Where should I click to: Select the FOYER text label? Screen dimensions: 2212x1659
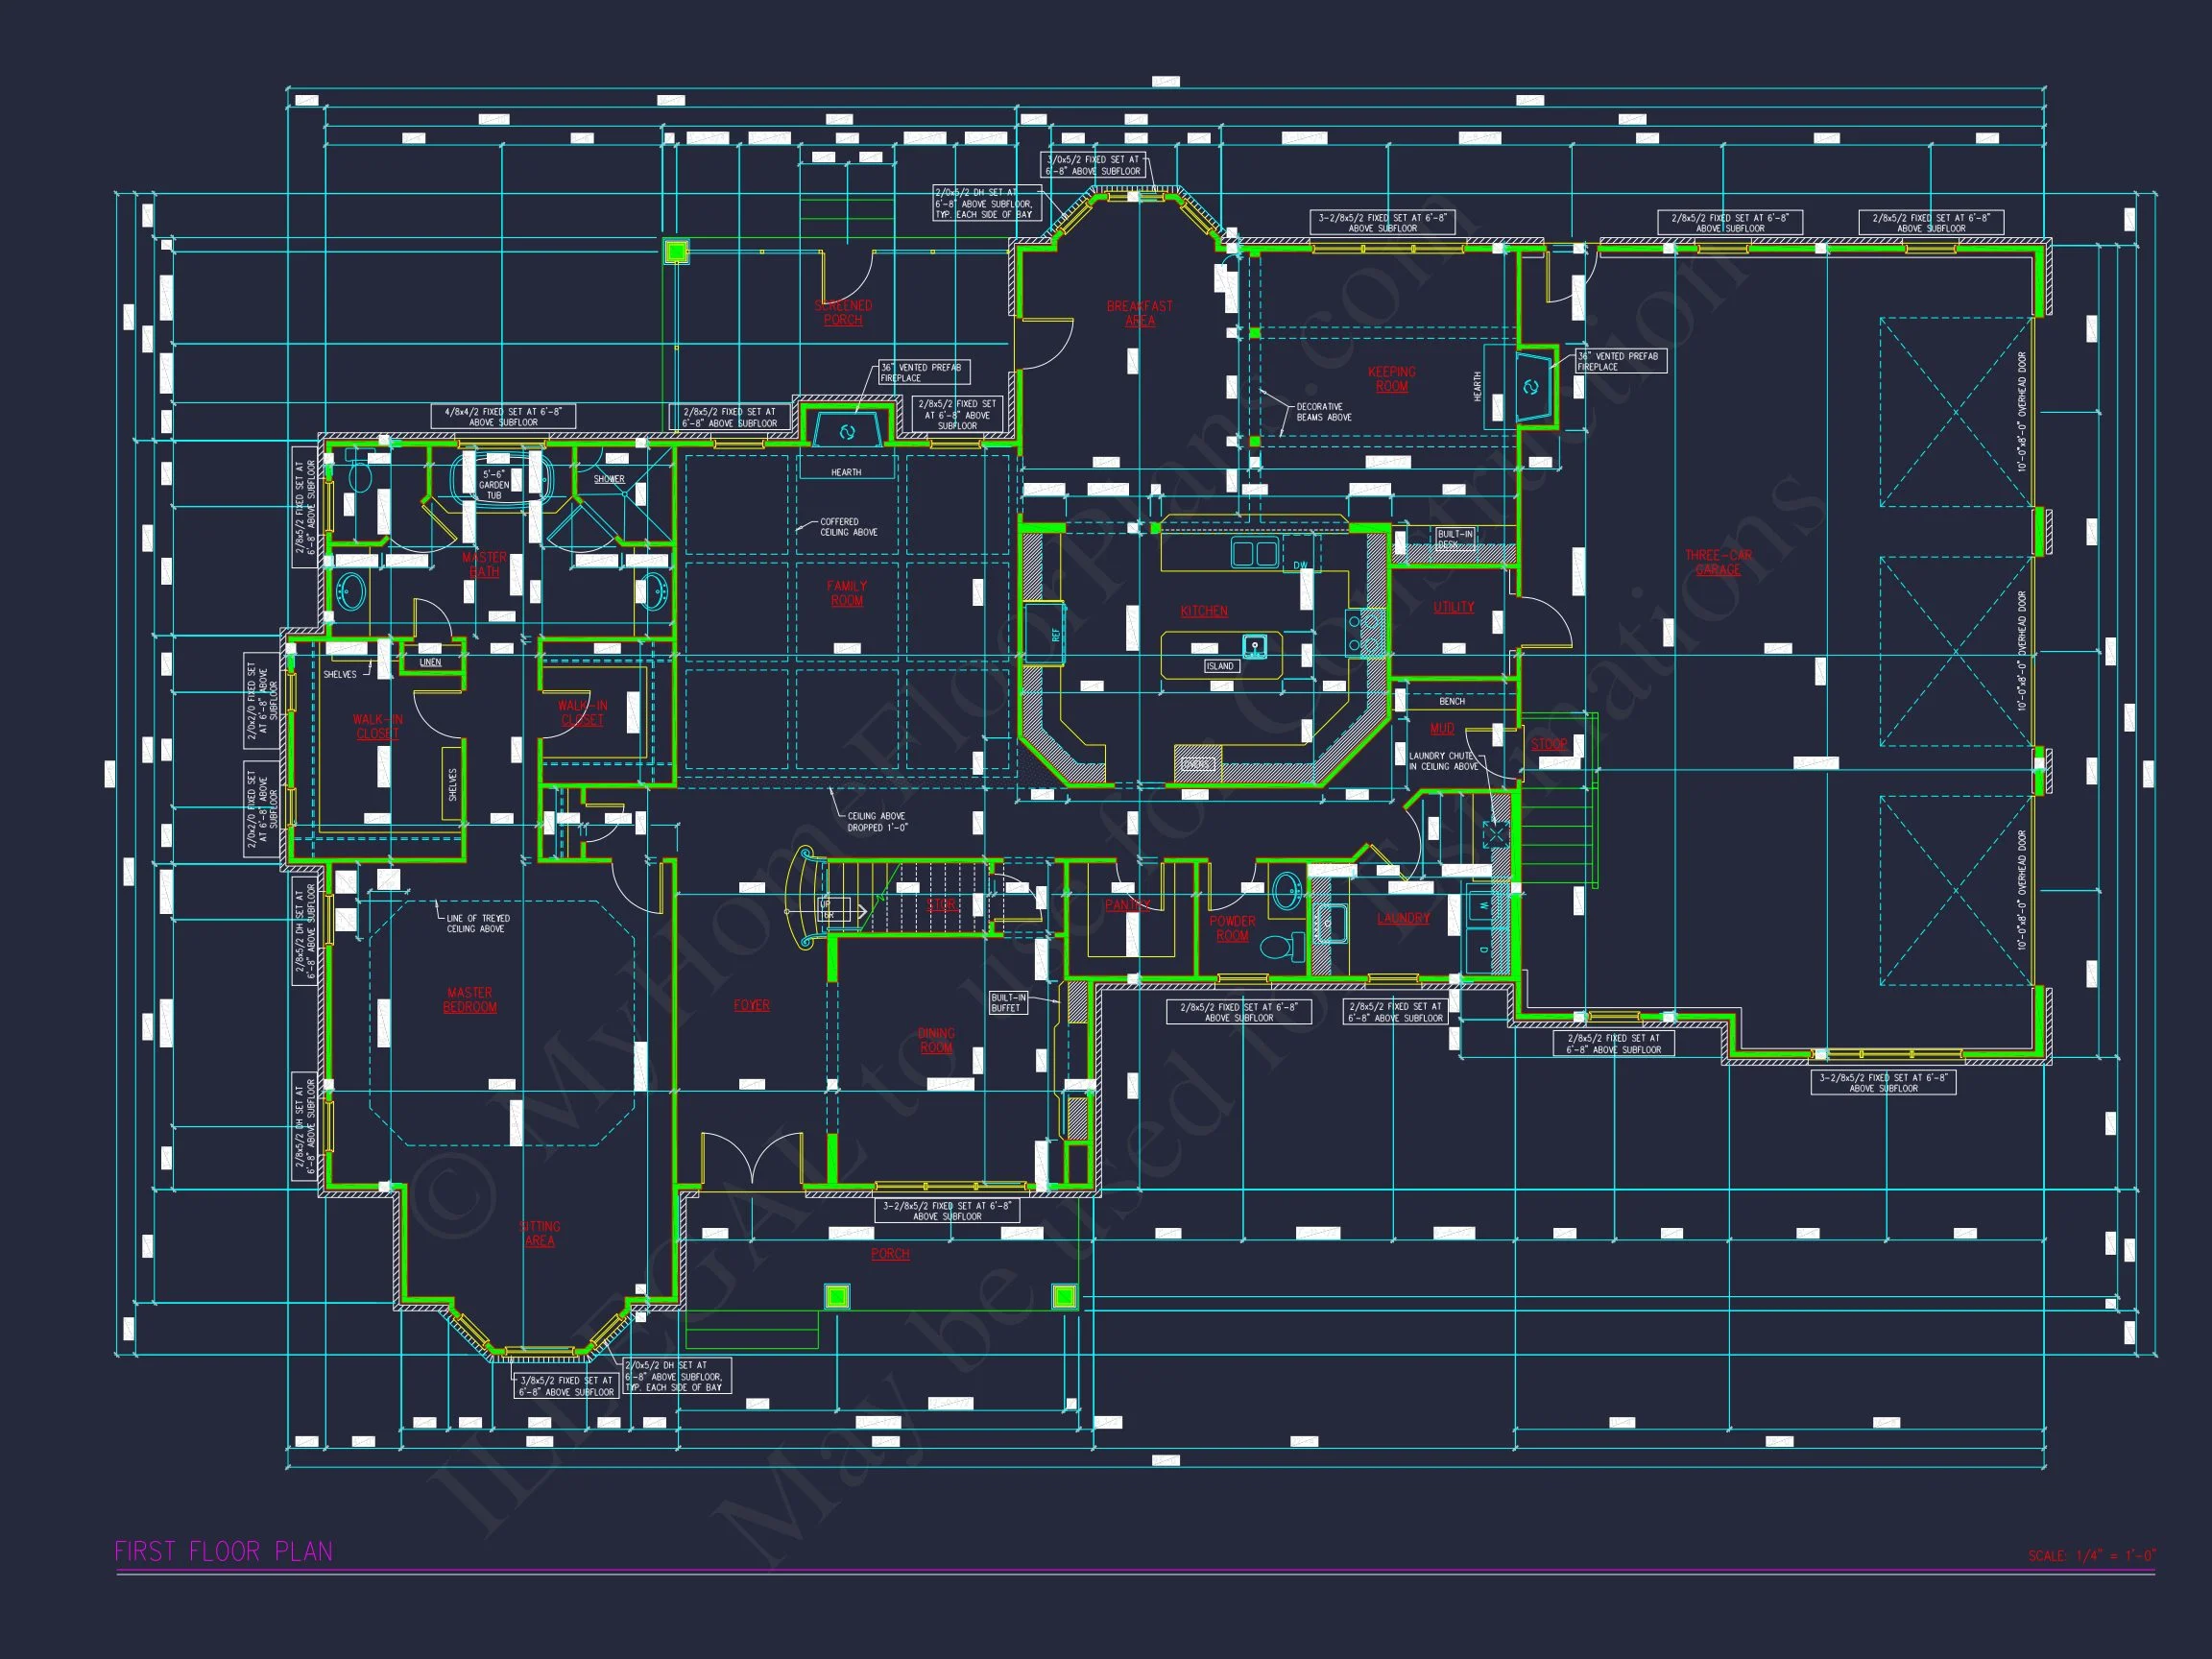click(752, 1005)
